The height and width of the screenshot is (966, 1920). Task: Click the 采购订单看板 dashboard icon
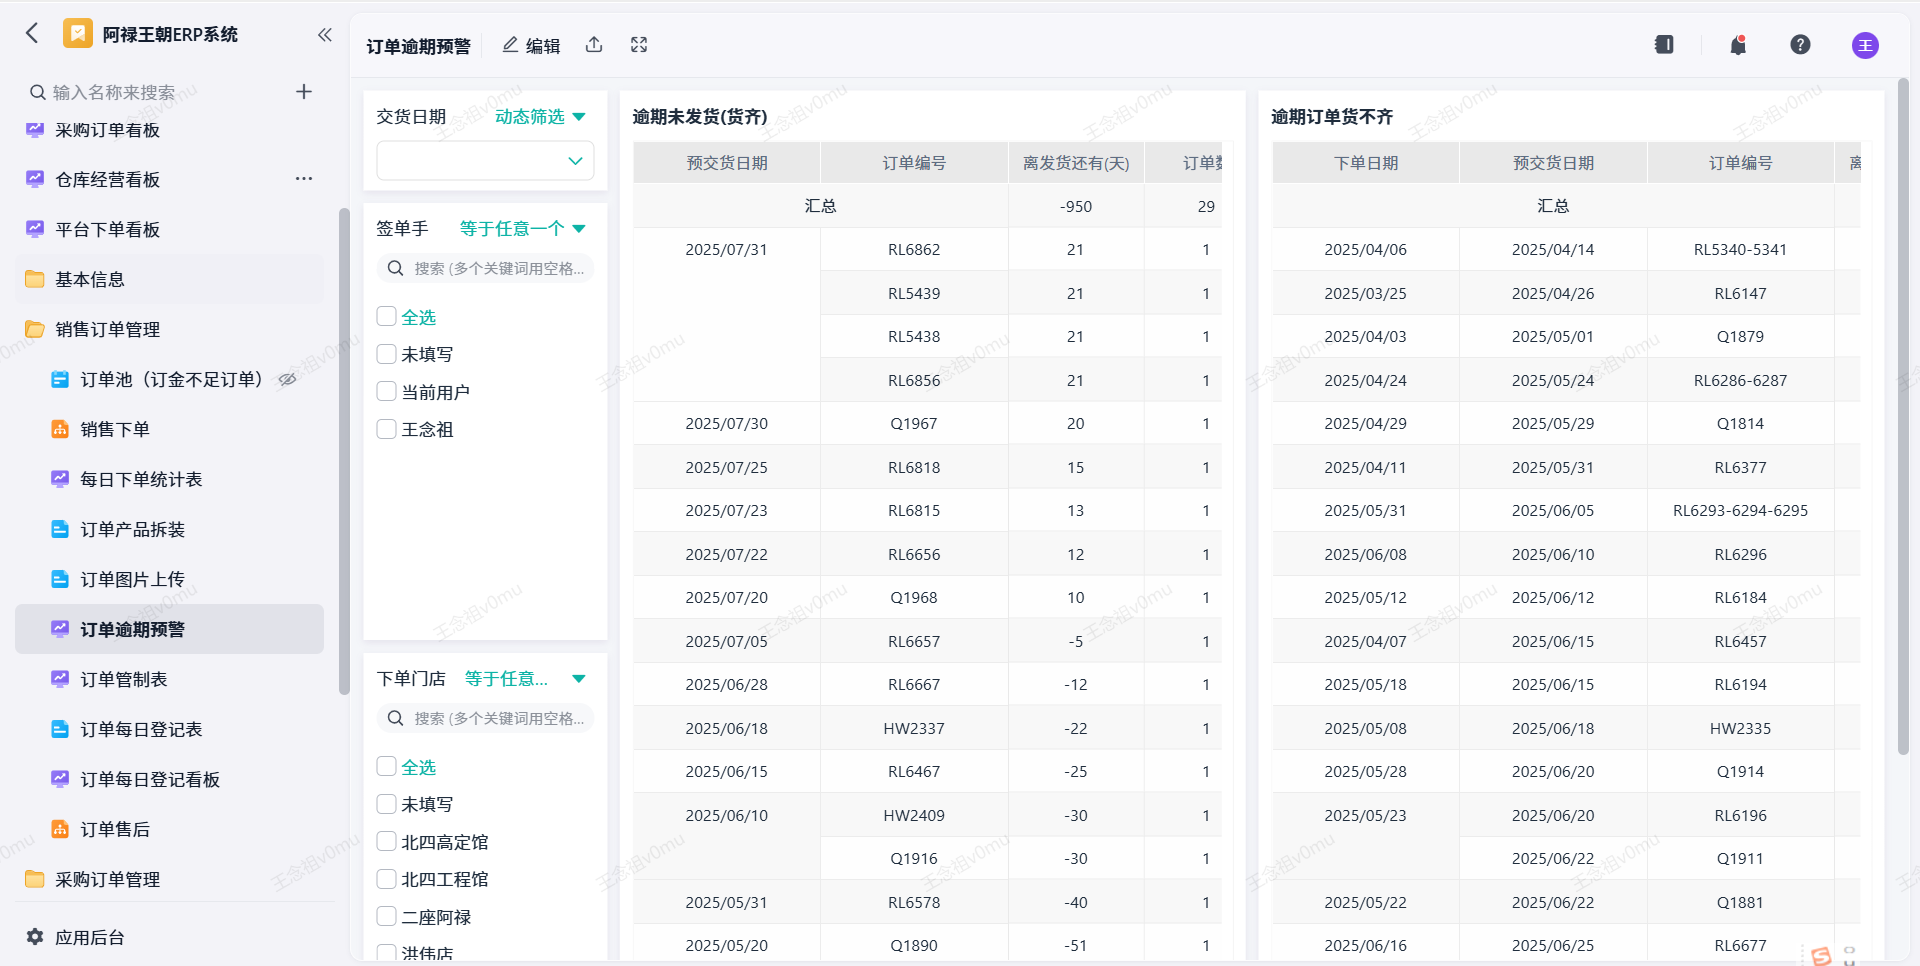click(x=35, y=130)
